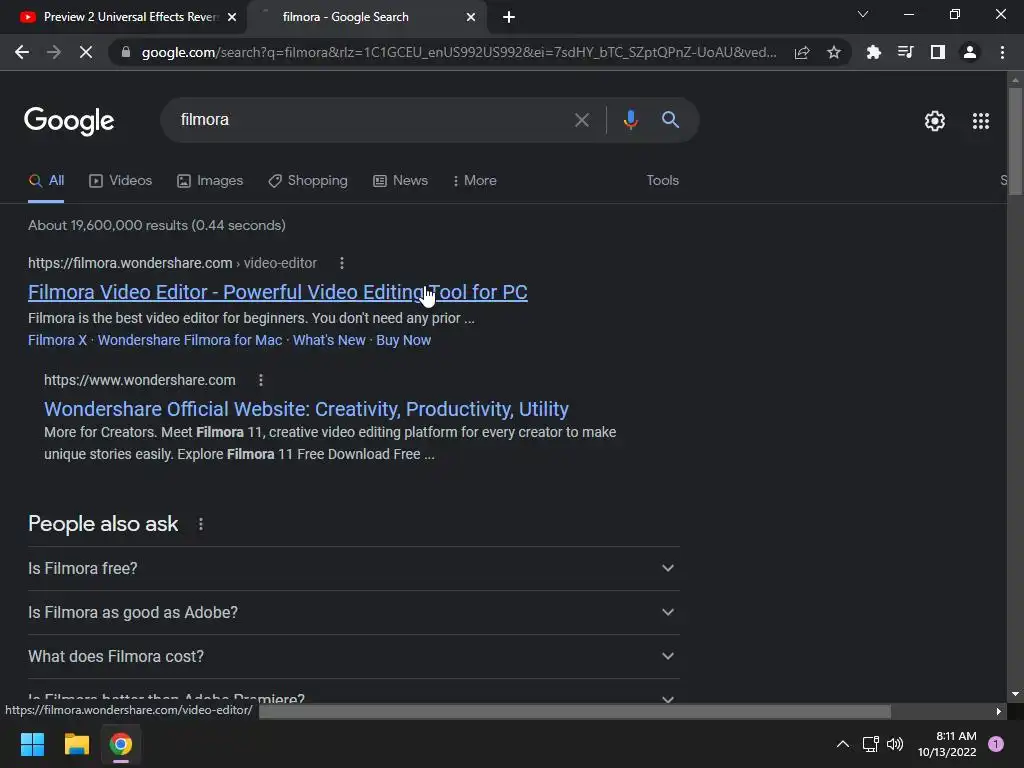Select the All results tab
The width and height of the screenshot is (1024, 768).
tap(46, 181)
